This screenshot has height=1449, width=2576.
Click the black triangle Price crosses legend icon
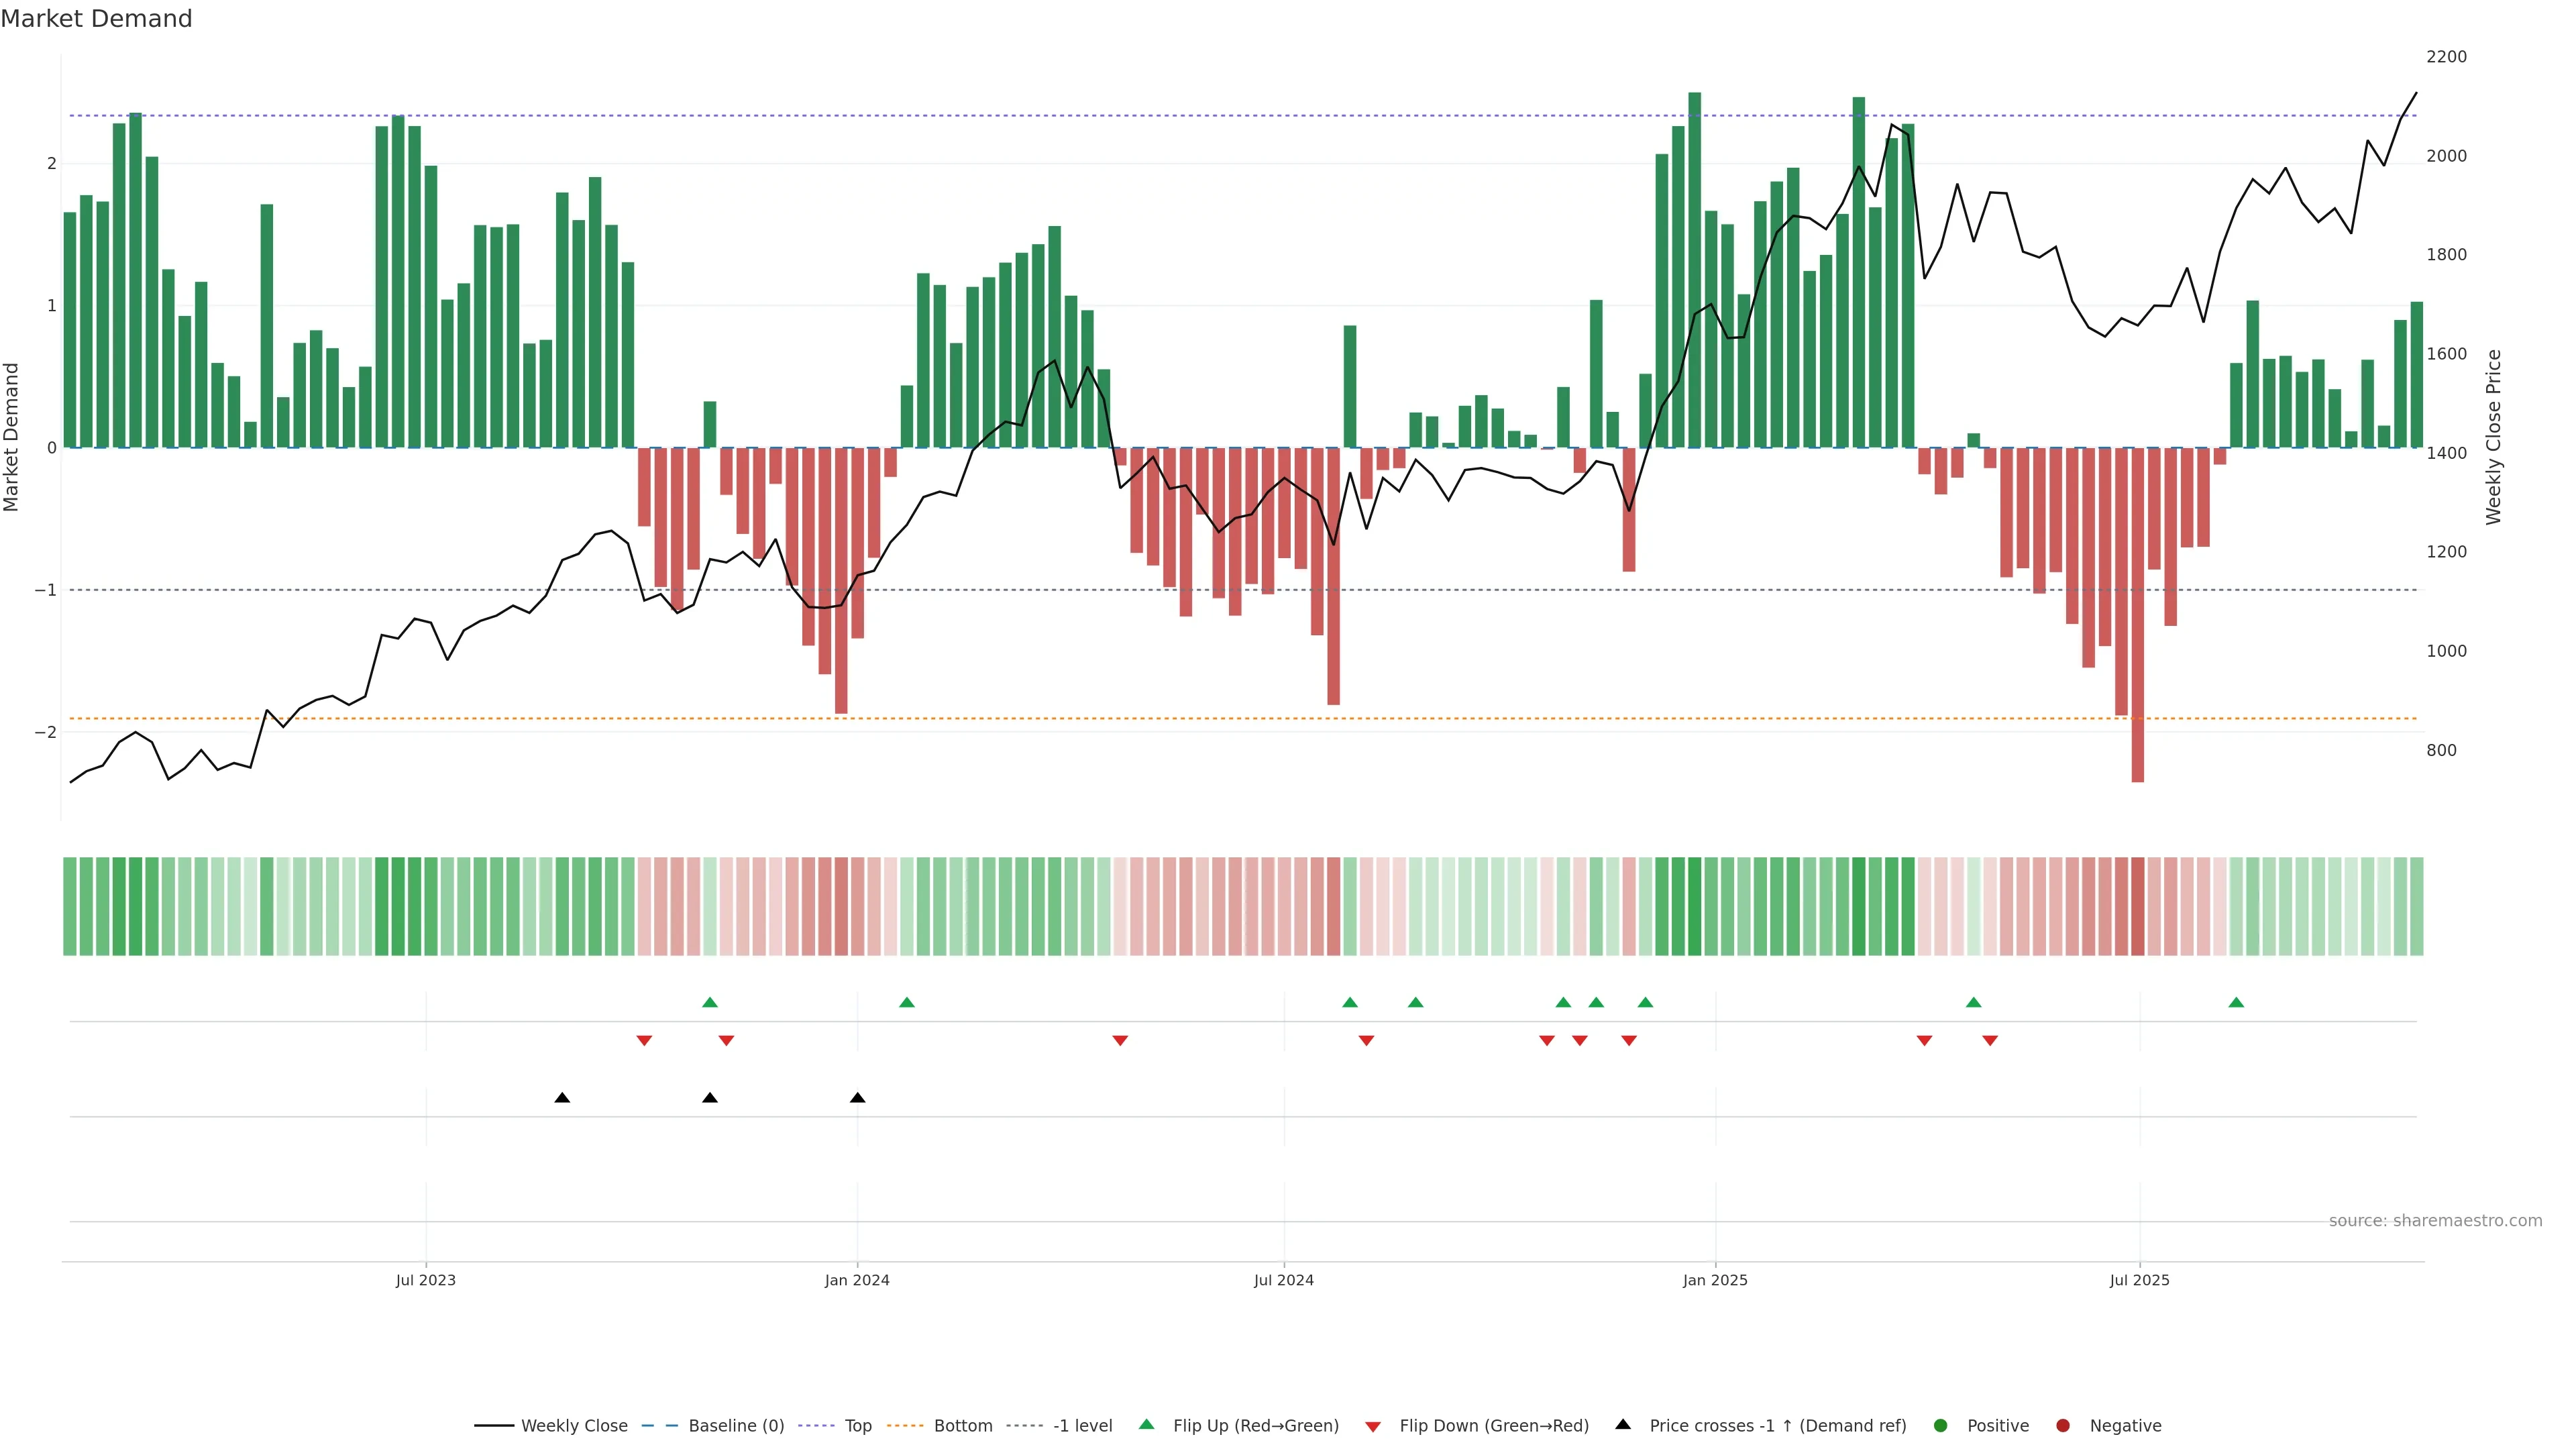click(1623, 1425)
